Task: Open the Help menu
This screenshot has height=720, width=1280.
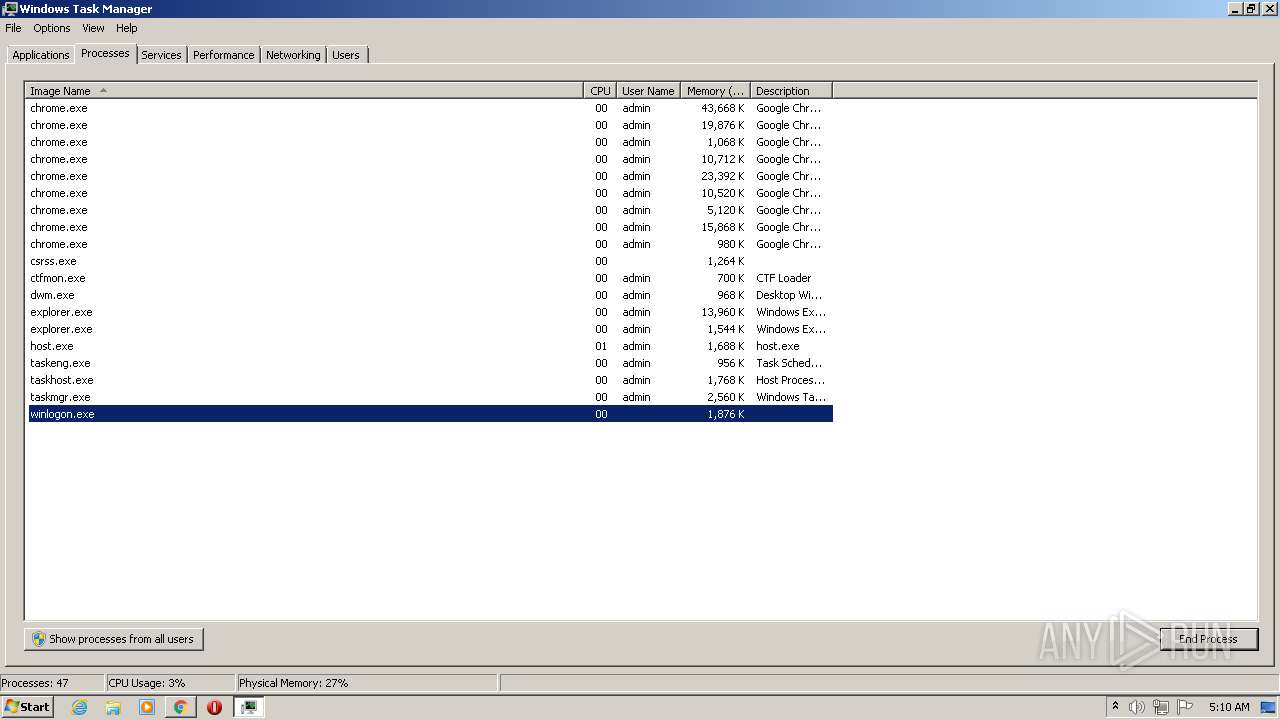Action: click(x=126, y=28)
